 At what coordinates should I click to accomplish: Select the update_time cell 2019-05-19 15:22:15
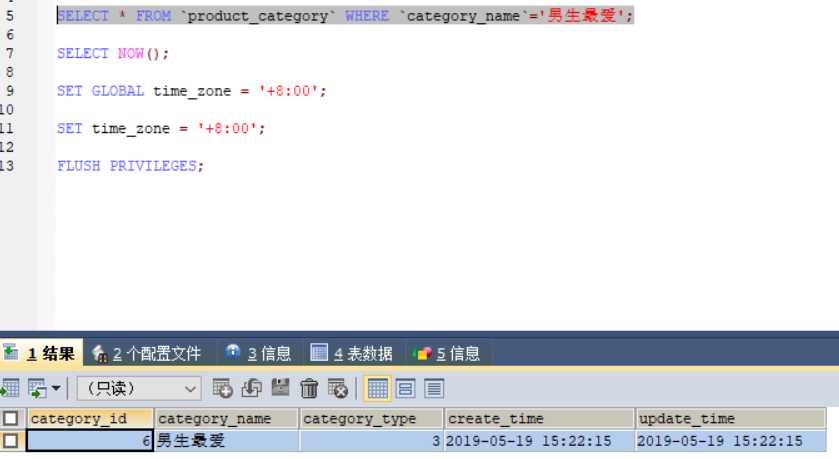(x=731, y=441)
